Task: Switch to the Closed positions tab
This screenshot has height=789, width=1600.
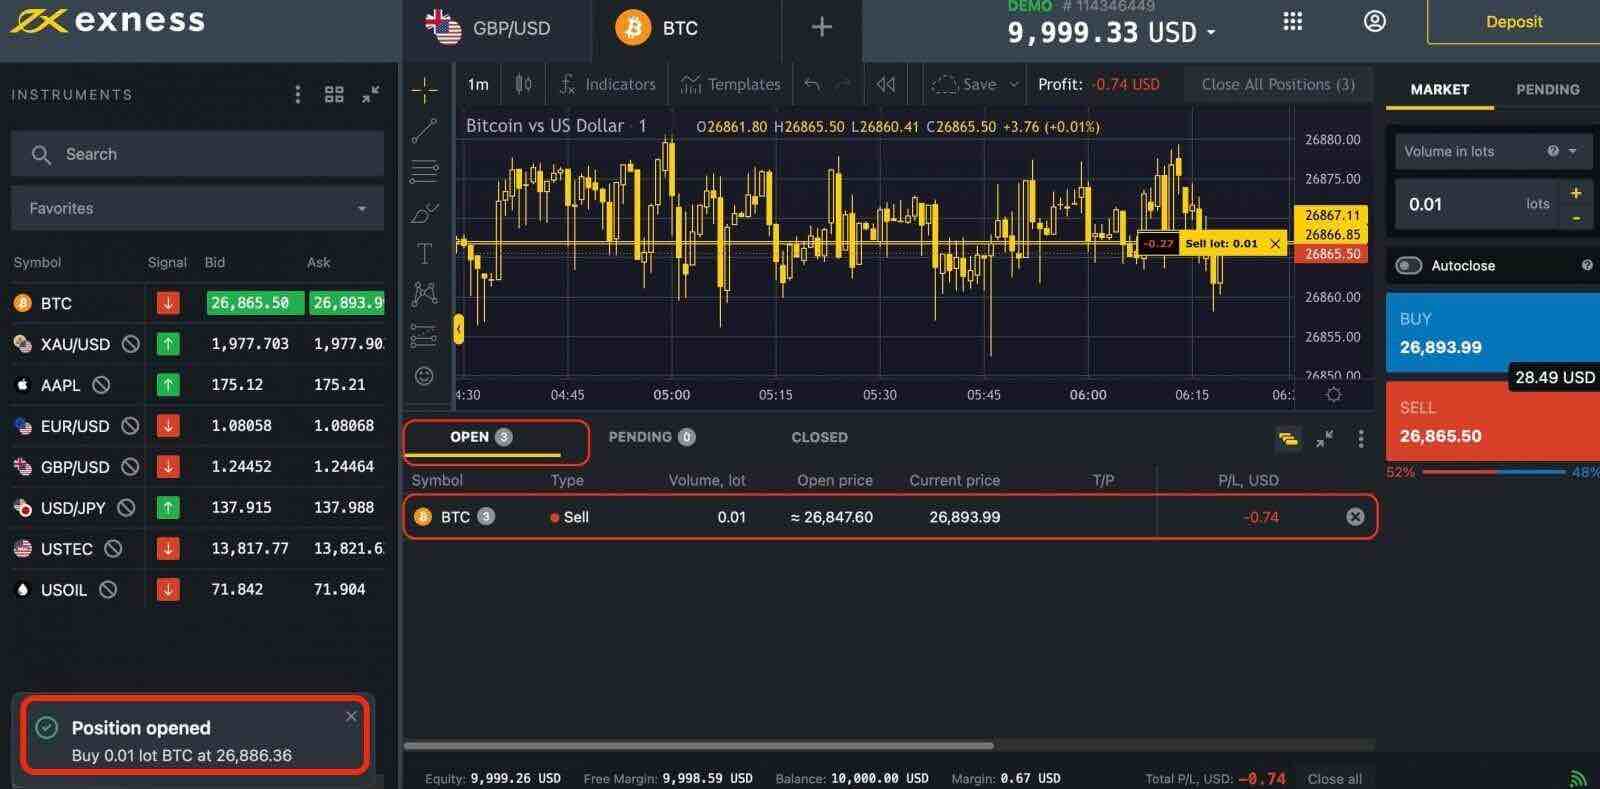Action: pyautogui.click(x=819, y=437)
